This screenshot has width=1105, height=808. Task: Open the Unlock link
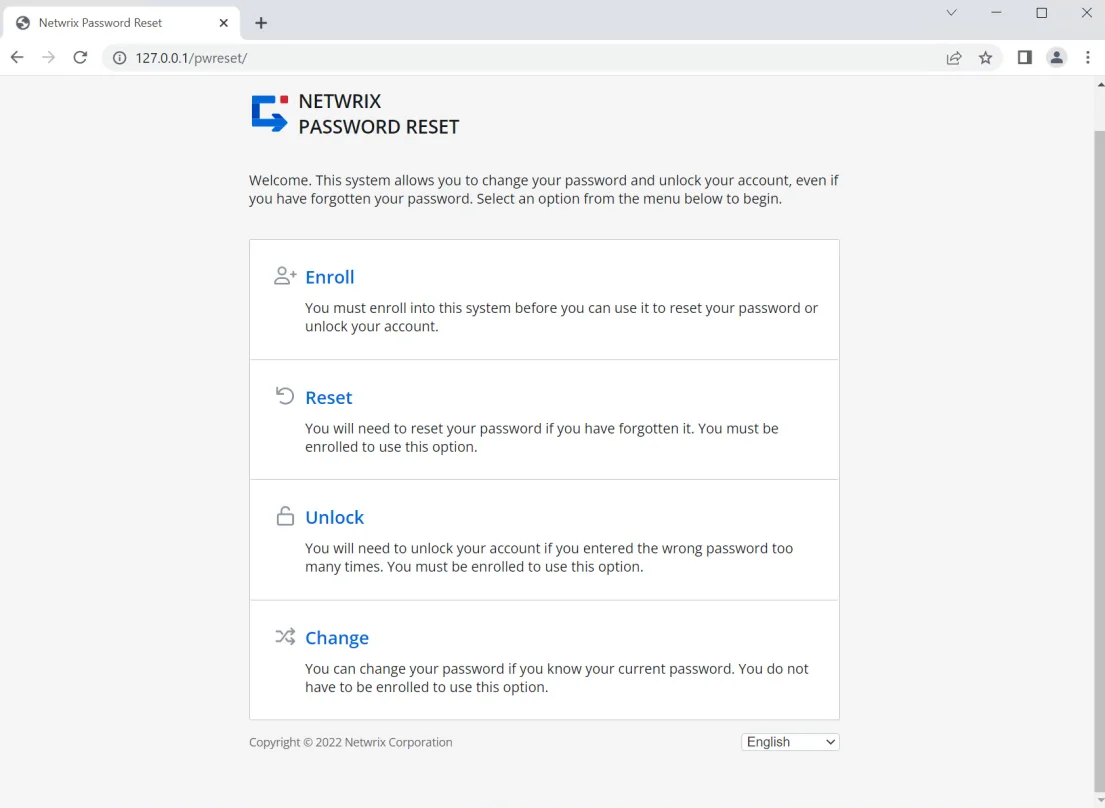(x=335, y=517)
